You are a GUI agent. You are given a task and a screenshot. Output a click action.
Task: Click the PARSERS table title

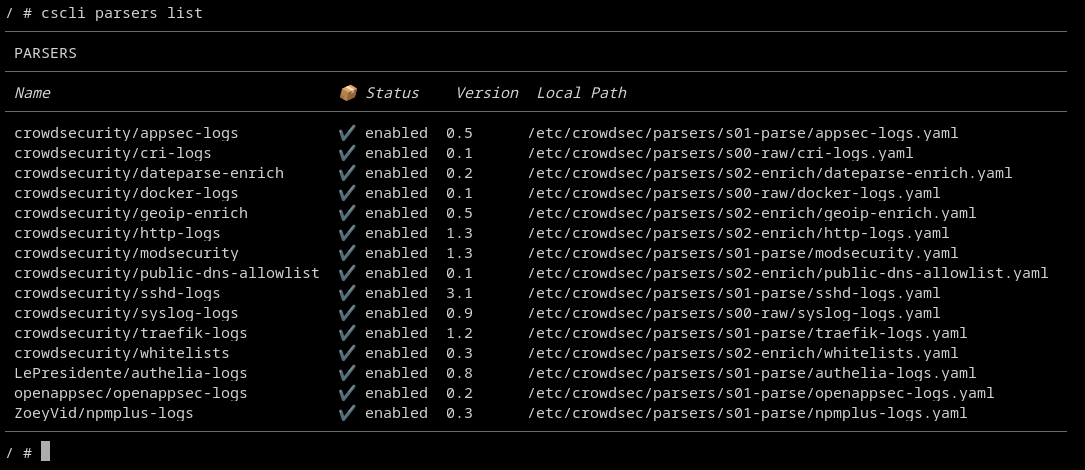pos(45,53)
